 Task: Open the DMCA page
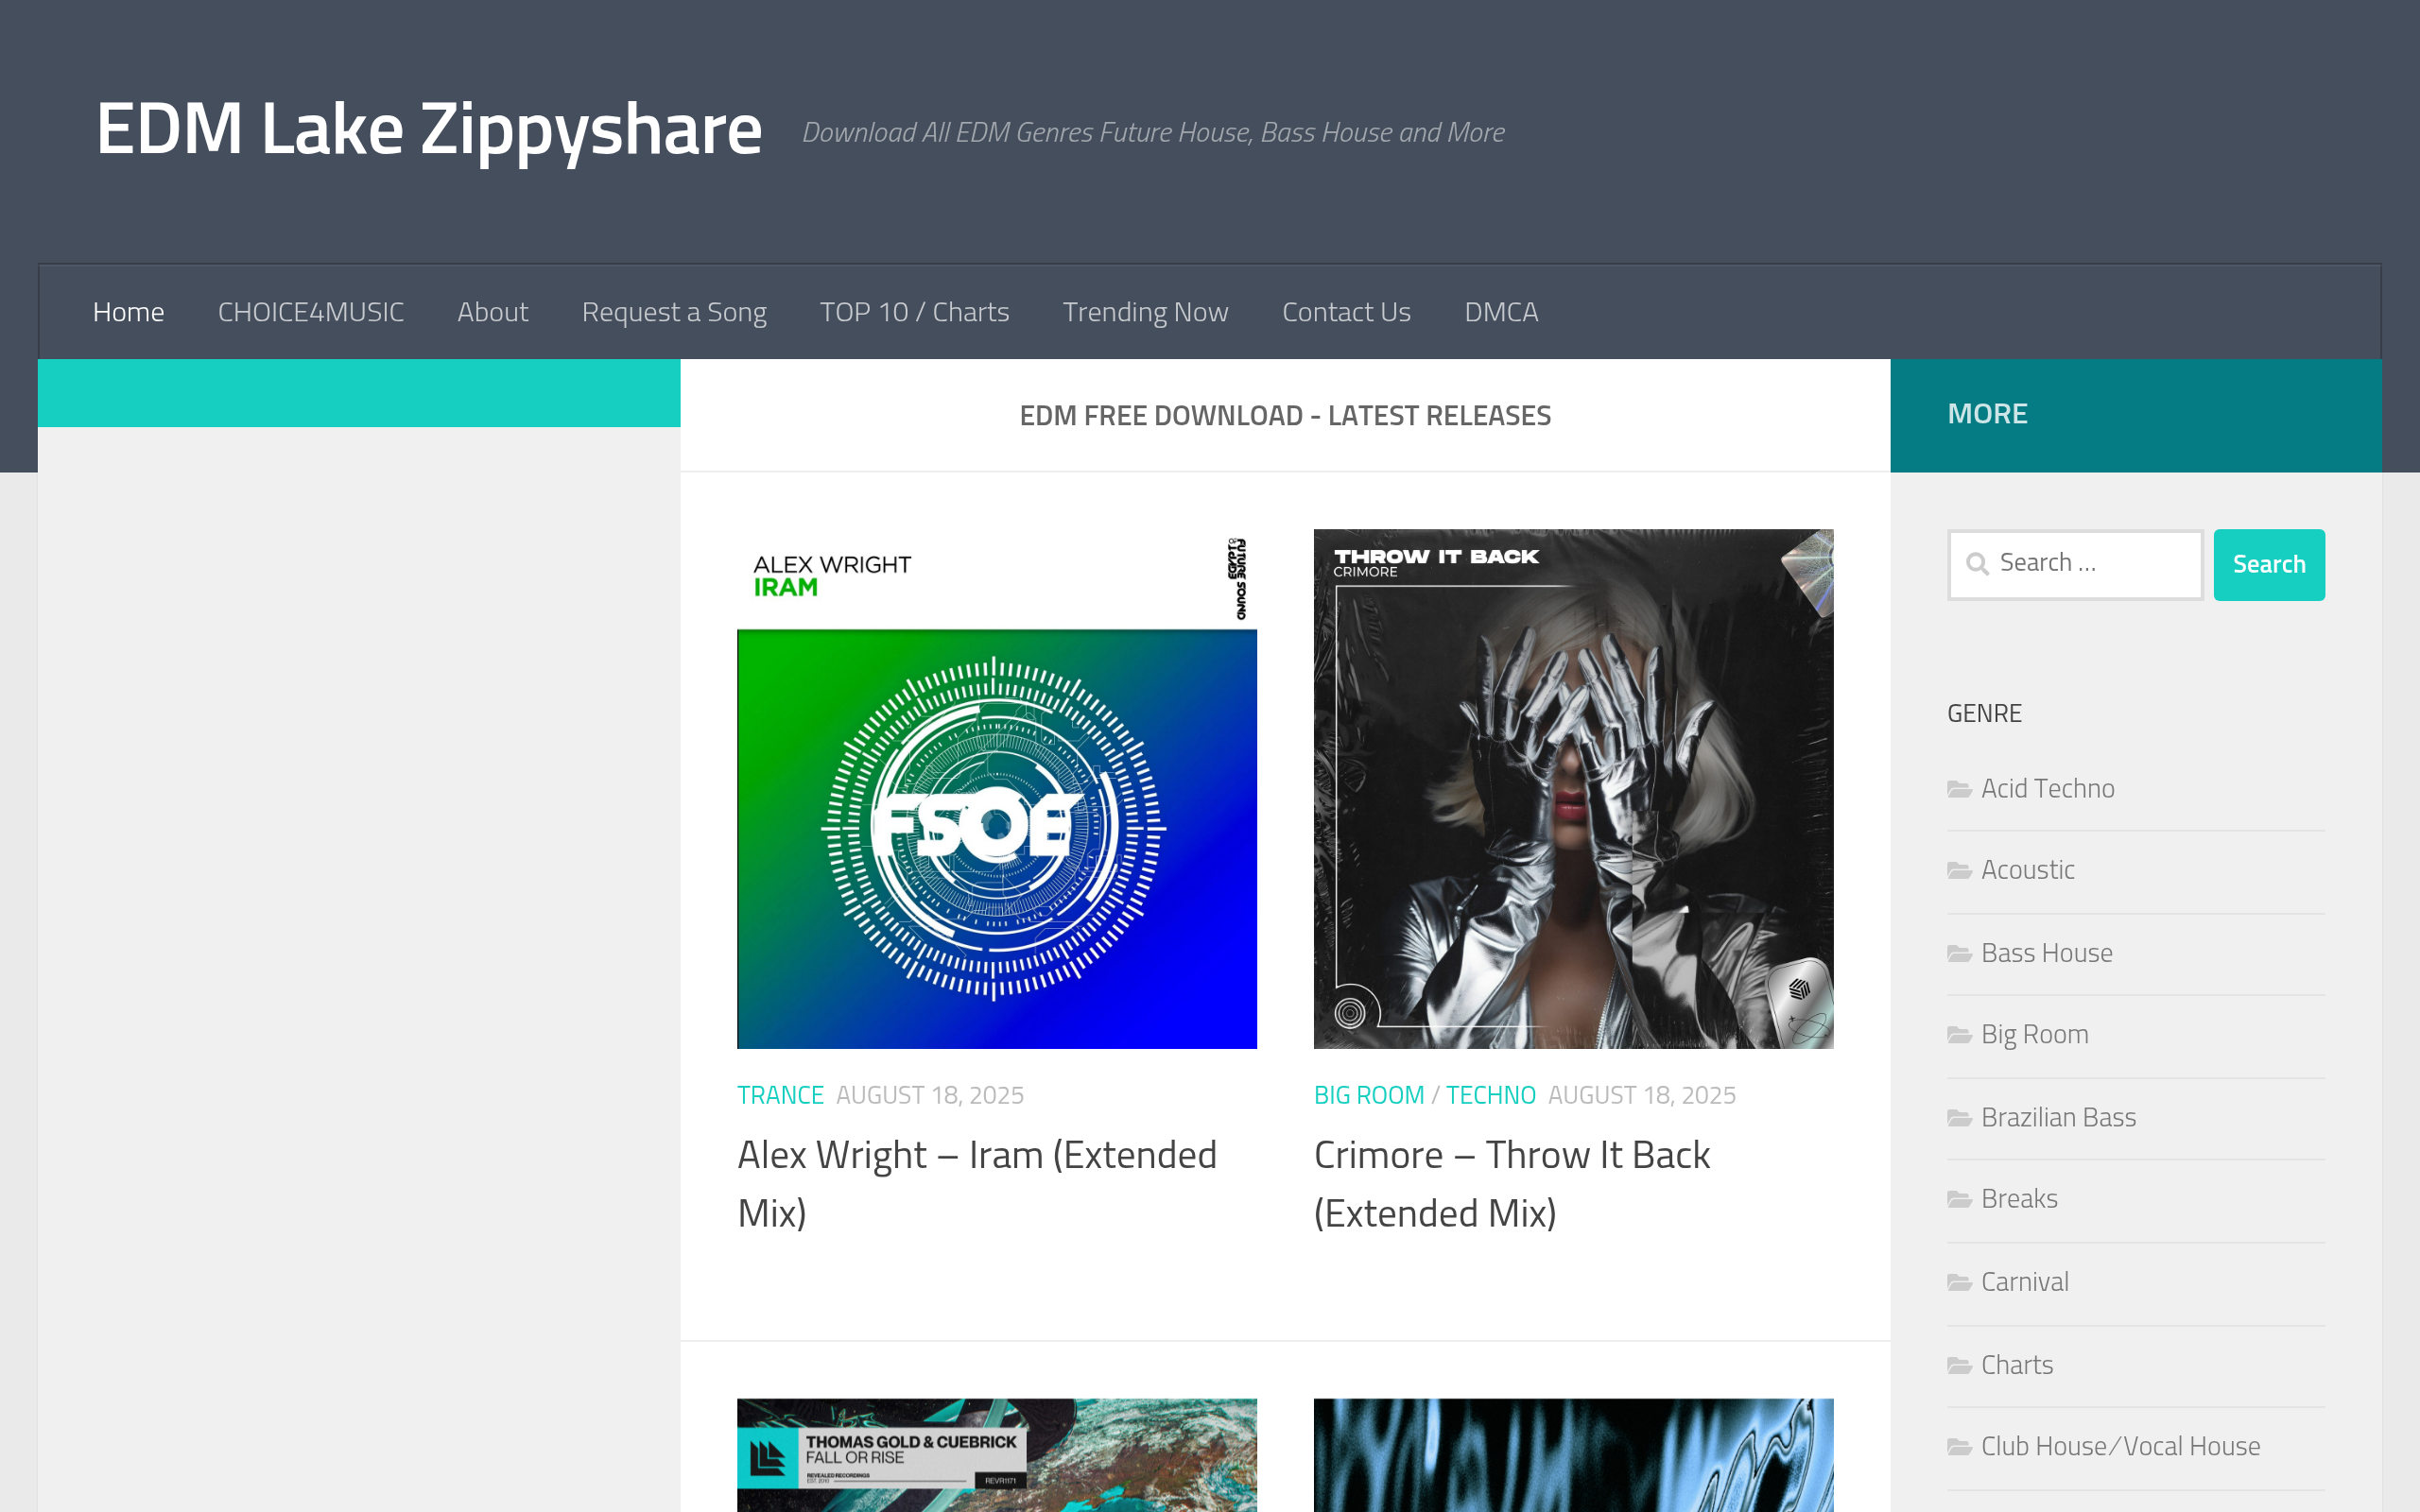[x=1501, y=312]
